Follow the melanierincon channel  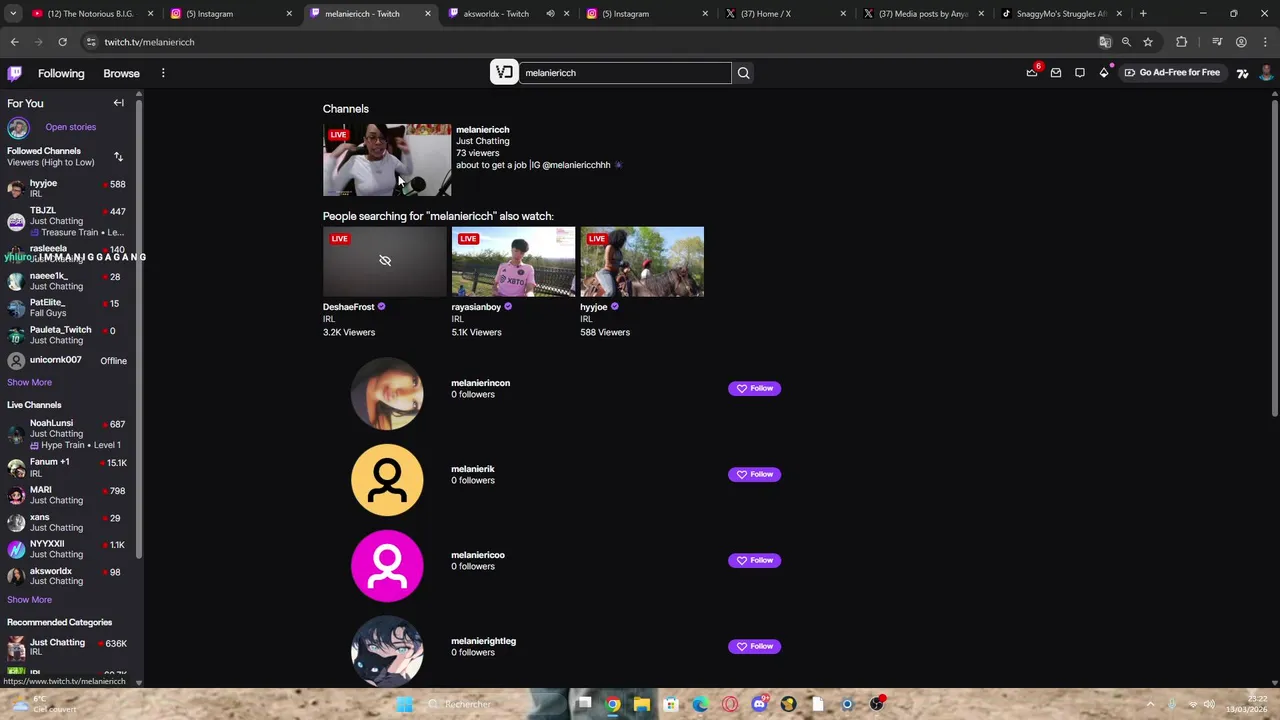[754, 388]
